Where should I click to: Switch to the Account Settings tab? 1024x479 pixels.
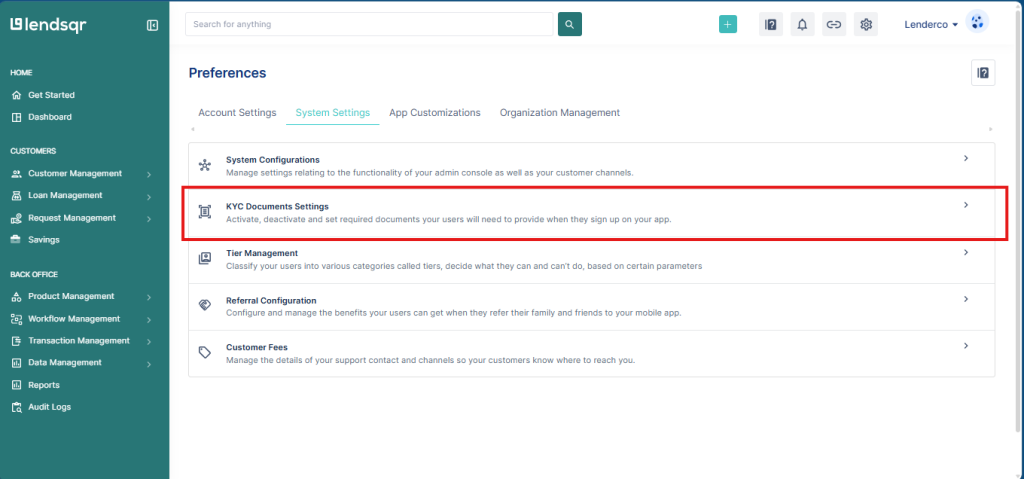click(x=237, y=113)
